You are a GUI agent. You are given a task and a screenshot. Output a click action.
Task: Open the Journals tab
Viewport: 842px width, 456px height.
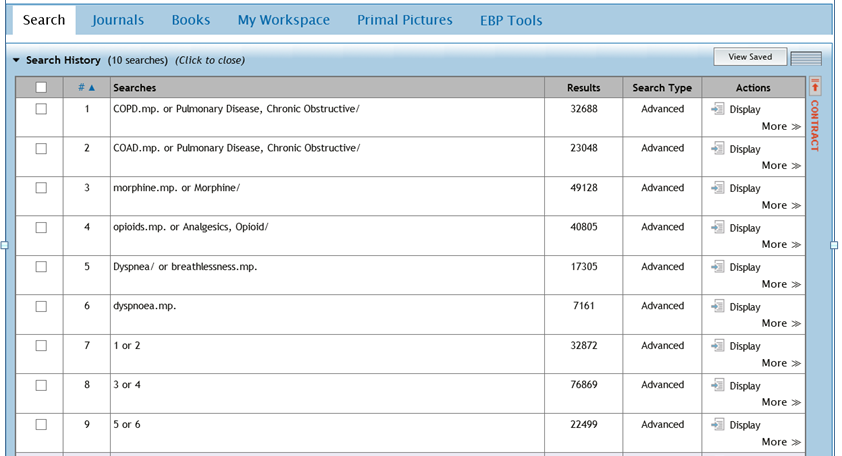point(117,20)
